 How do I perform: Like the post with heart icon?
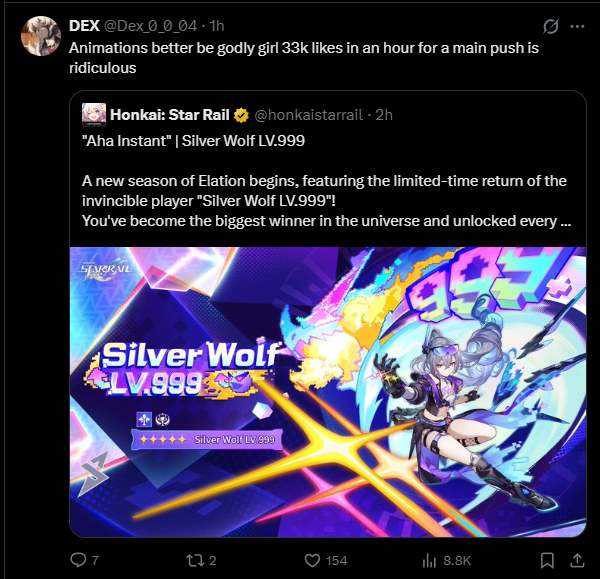(x=312, y=561)
